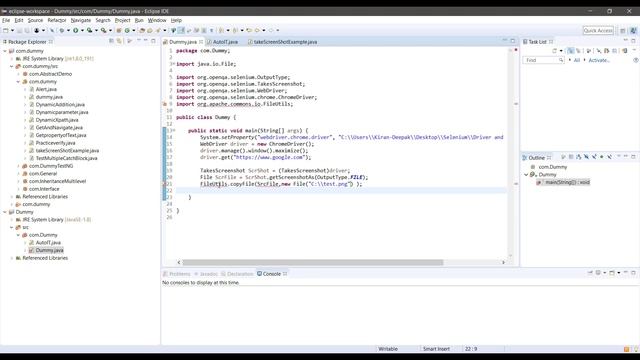Click the error marker on line 9
The height and width of the screenshot is (360, 640).
pos(165,104)
